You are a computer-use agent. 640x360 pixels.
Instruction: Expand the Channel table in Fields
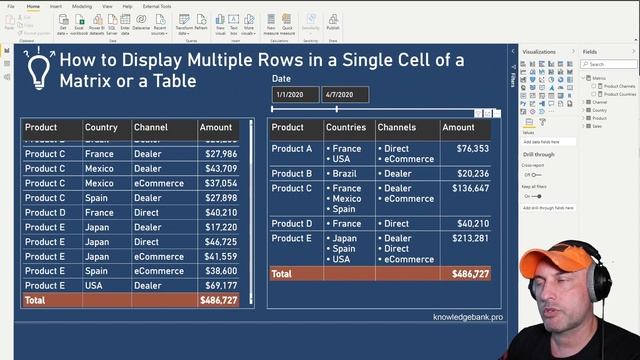pos(584,102)
